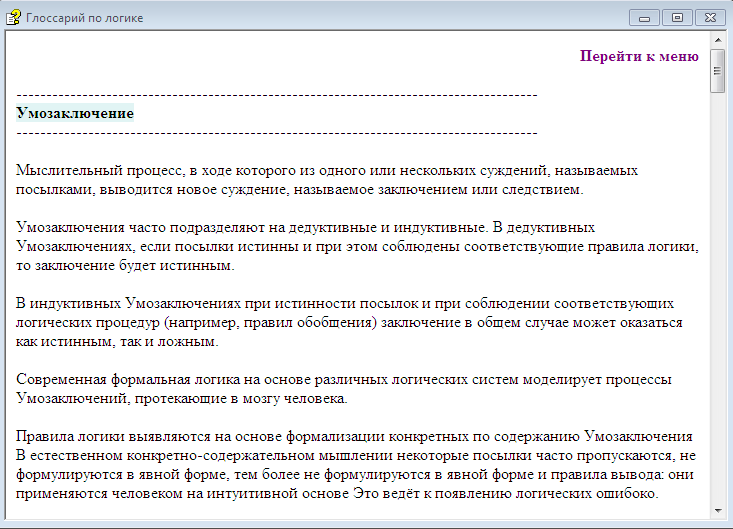The height and width of the screenshot is (529, 733).
Task: Click the help icon in the title bar
Action: tap(14, 18)
